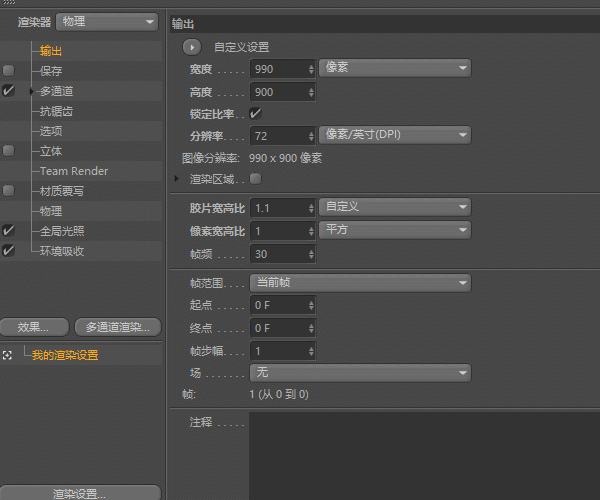This screenshot has width=600, height=500.
Task: Click the 高度 stepper arrows
Action: point(311,92)
